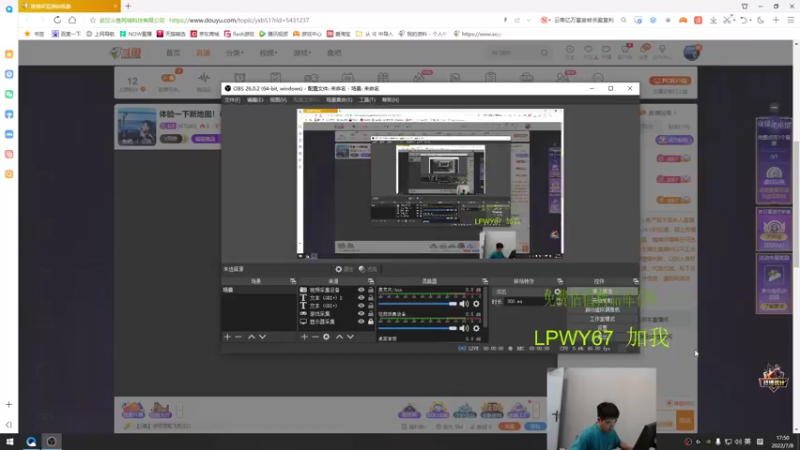800x450 pixels.
Task: Click the 启动虚拟摄像机 button in controls
Action: click(x=602, y=310)
